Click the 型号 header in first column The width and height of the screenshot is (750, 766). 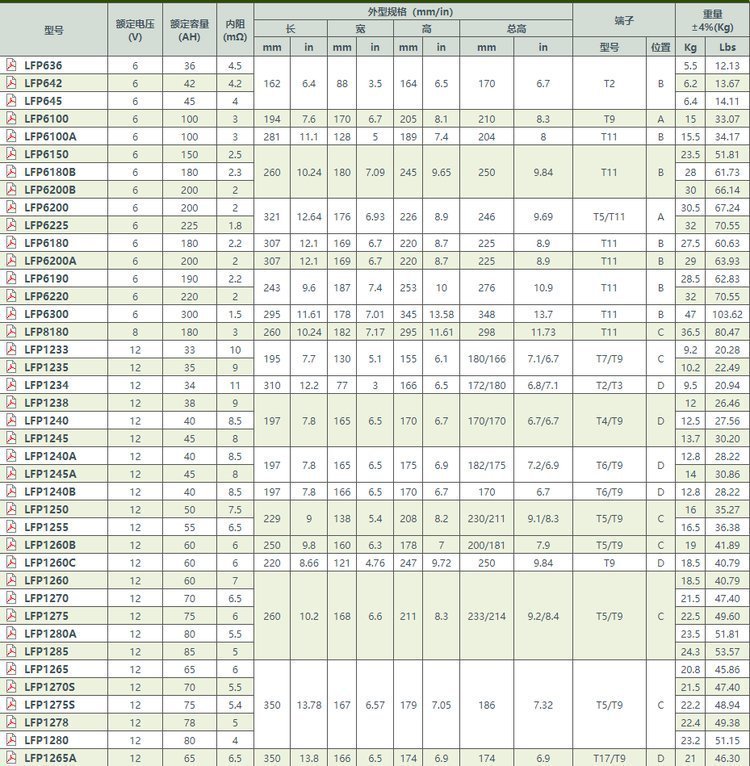[x=54, y=30]
